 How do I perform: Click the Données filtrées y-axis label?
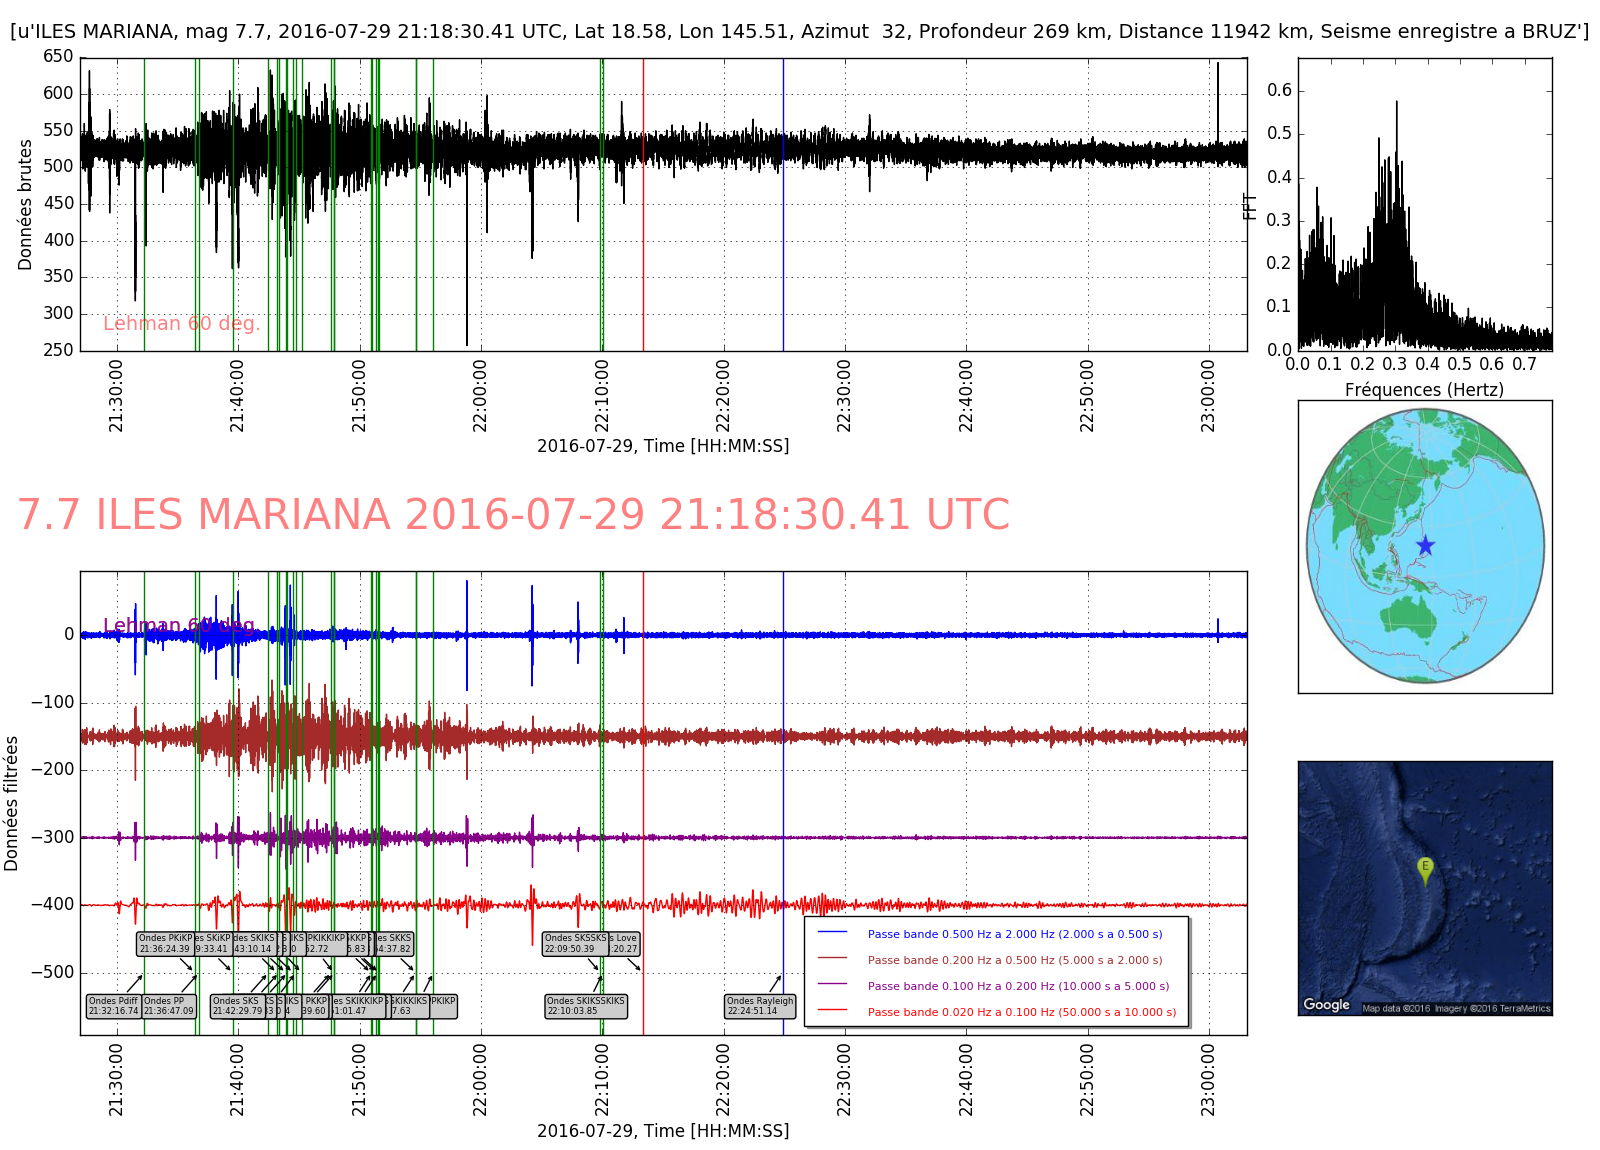(x=12, y=803)
